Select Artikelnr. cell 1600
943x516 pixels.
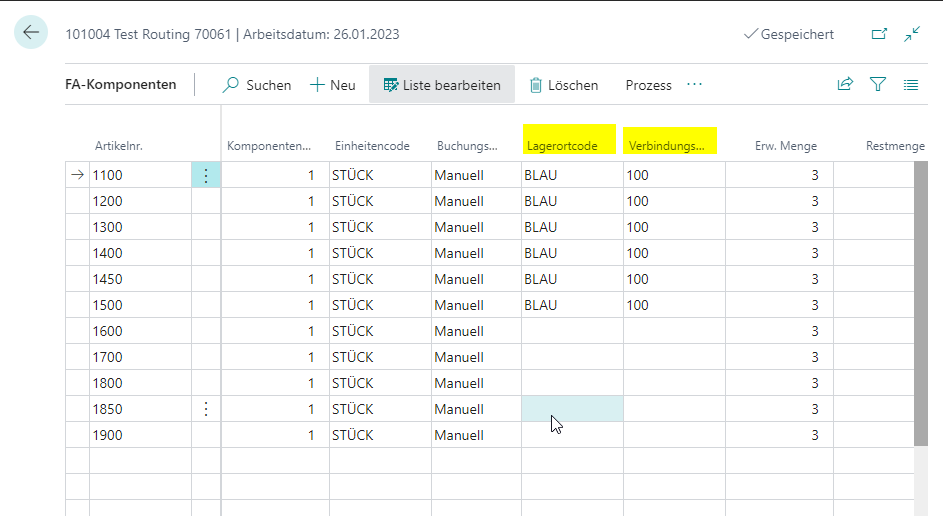pyautogui.click(x=140, y=331)
